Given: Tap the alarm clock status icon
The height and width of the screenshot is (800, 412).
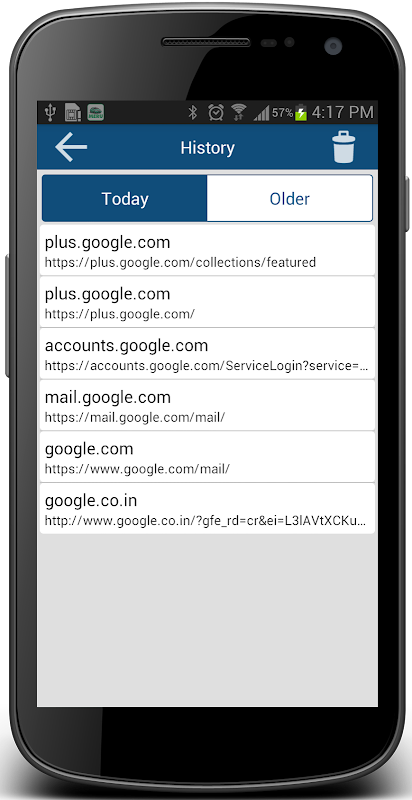Looking at the screenshot, I should coord(216,112).
